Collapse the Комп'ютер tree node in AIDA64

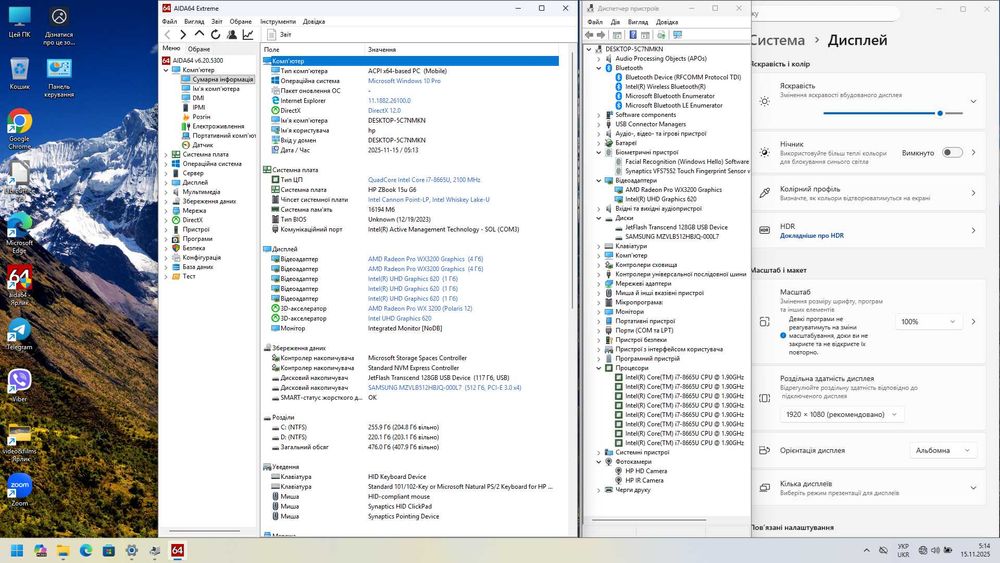click(166, 70)
